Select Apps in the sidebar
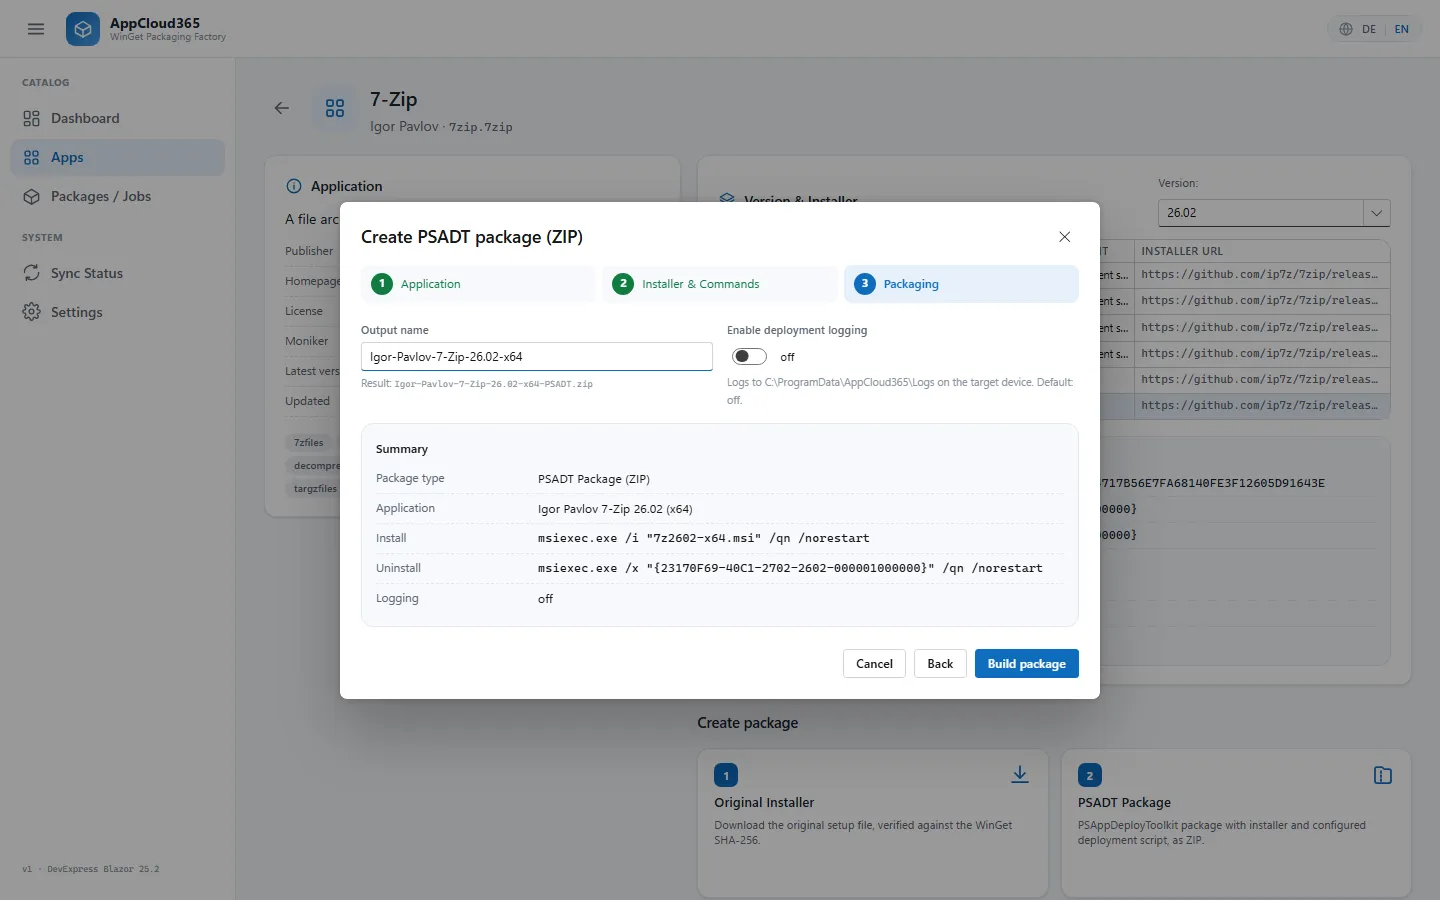 [118, 157]
